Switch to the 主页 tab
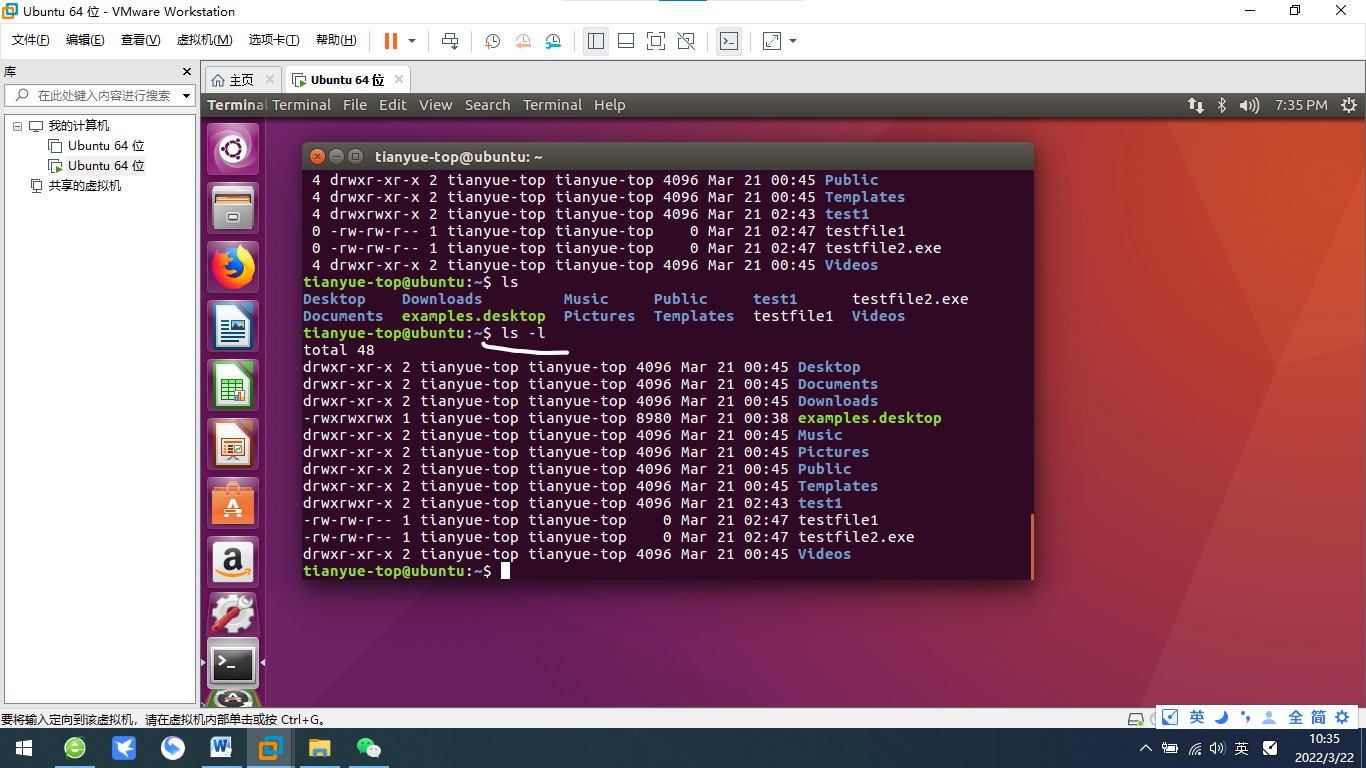 241,80
